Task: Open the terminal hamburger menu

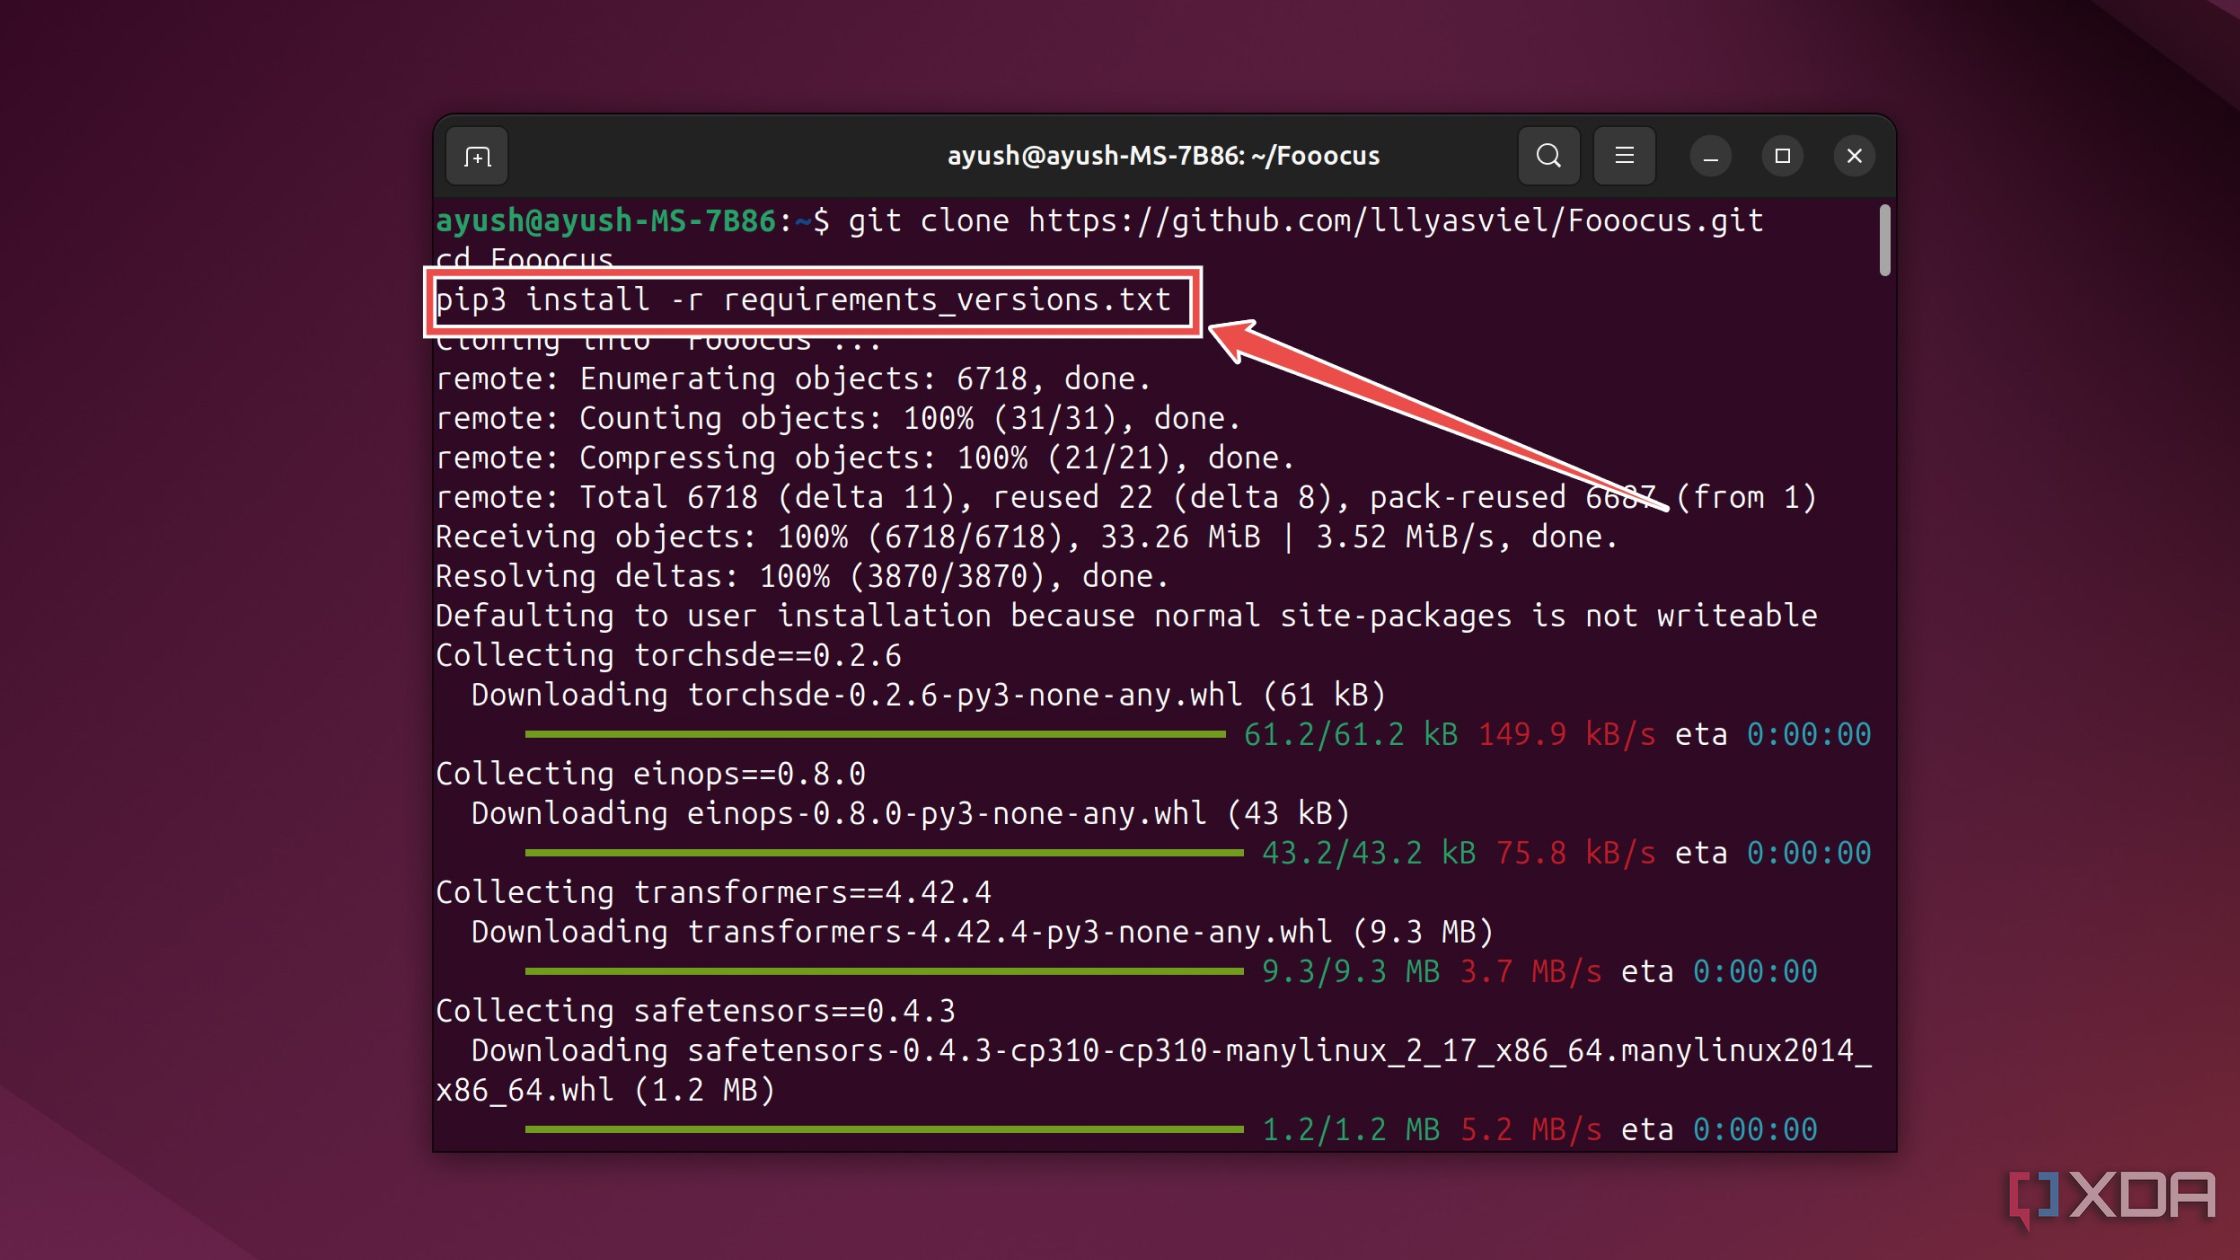Action: pos(1624,156)
